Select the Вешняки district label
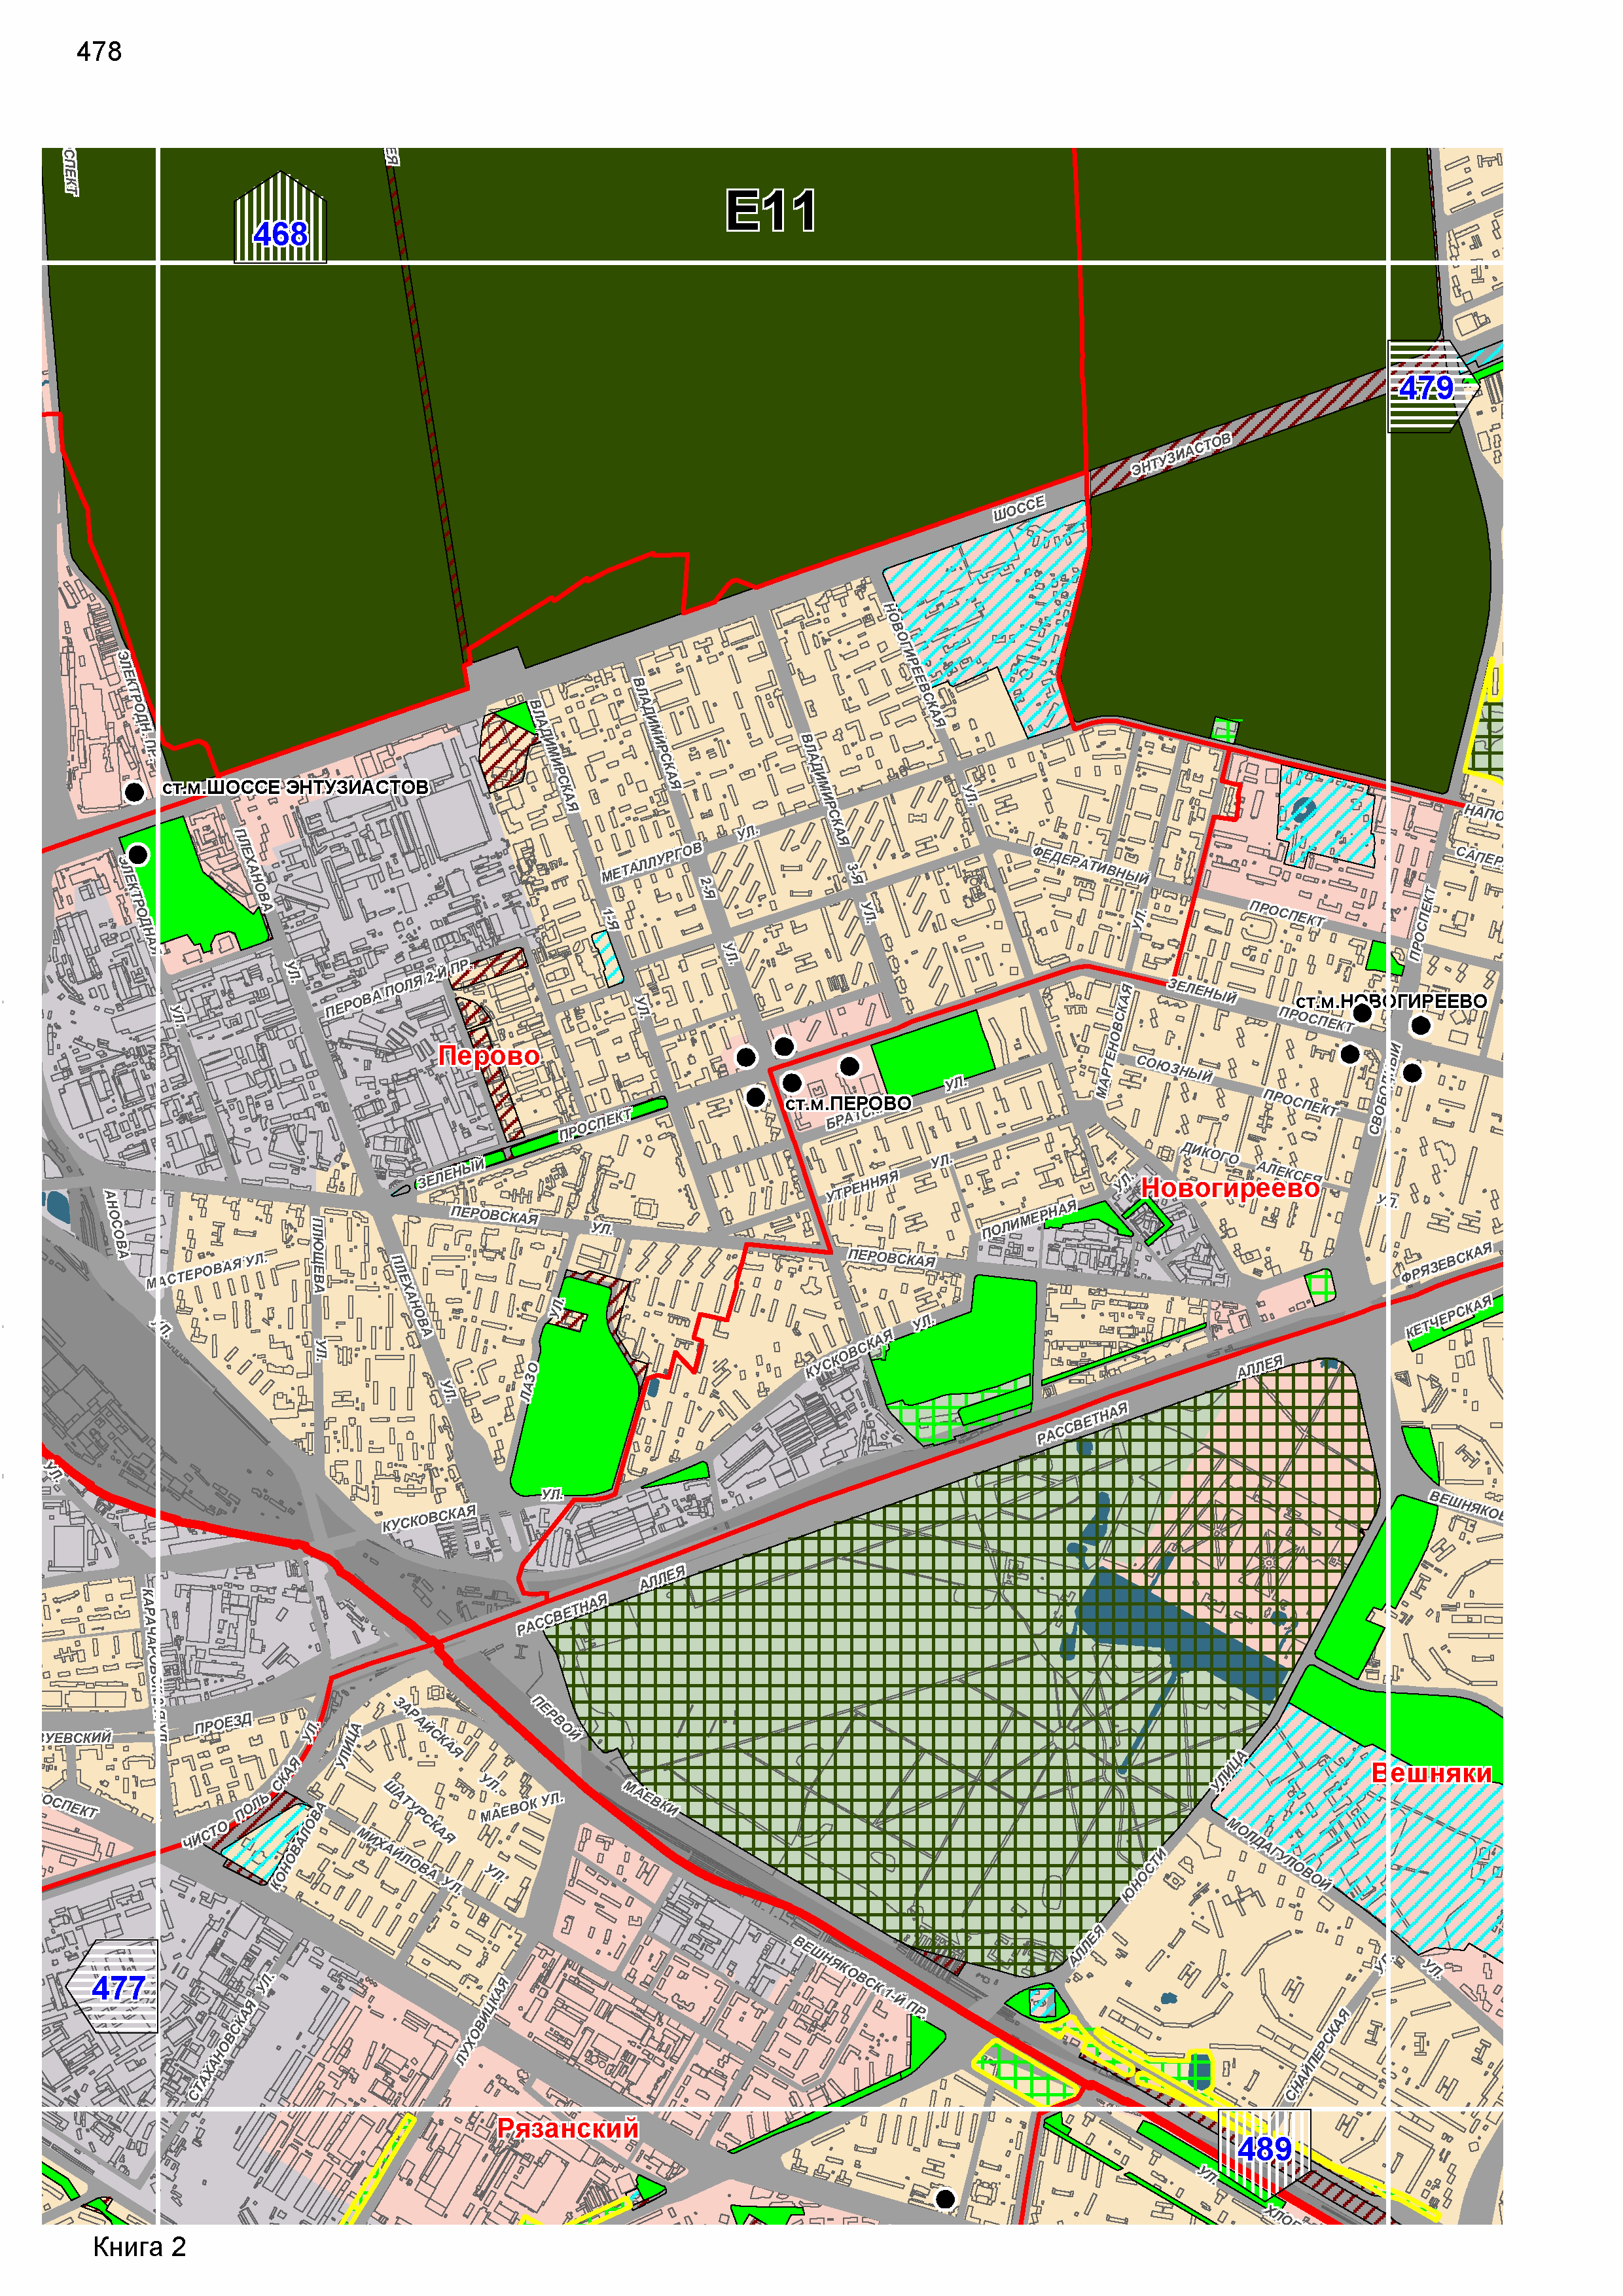Screen dimensions: 1623x2296 pos(1431,1773)
